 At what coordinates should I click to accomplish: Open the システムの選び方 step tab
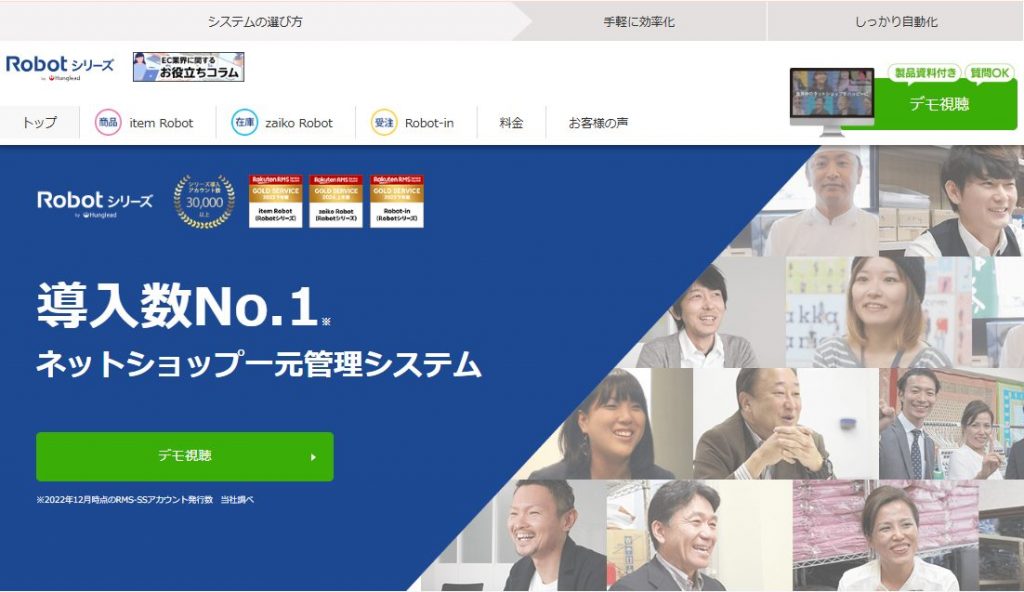click(255, 22)
